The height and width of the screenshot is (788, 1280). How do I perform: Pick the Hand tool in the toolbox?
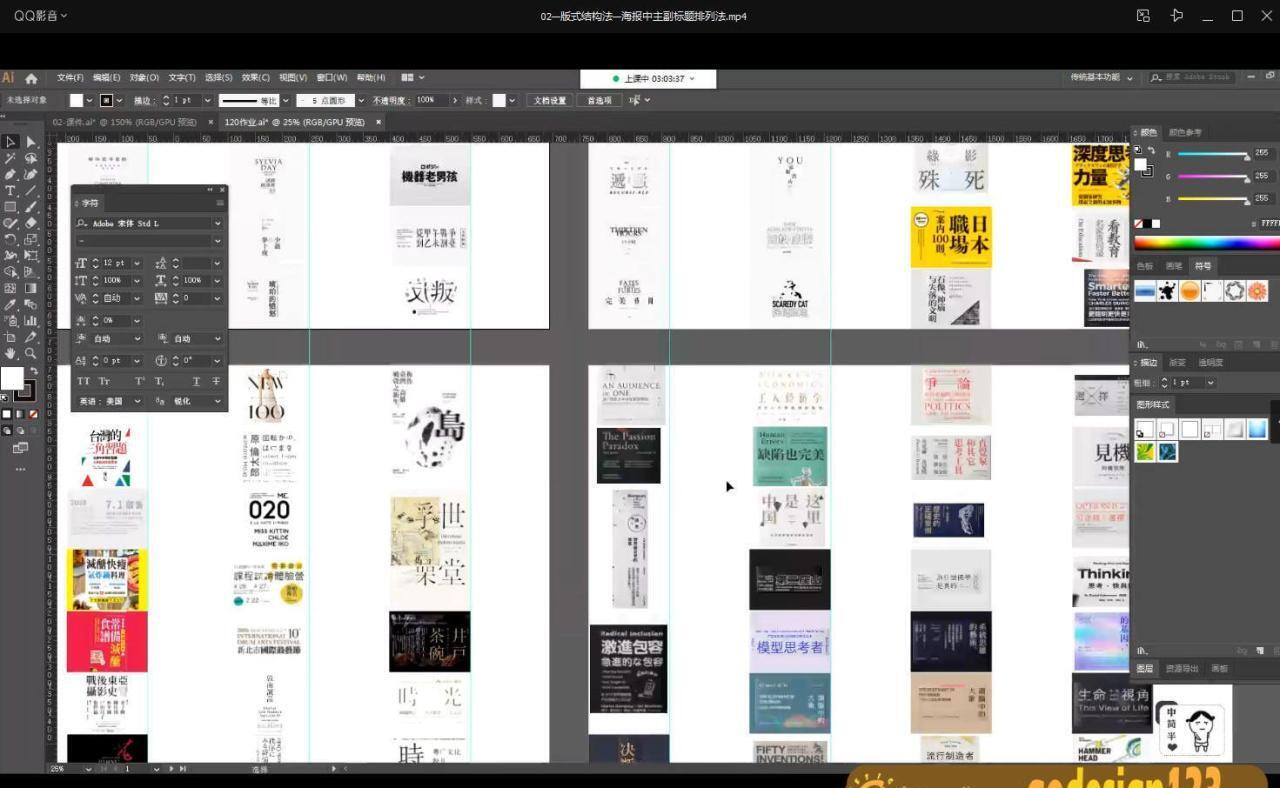[x=10, y=353]
